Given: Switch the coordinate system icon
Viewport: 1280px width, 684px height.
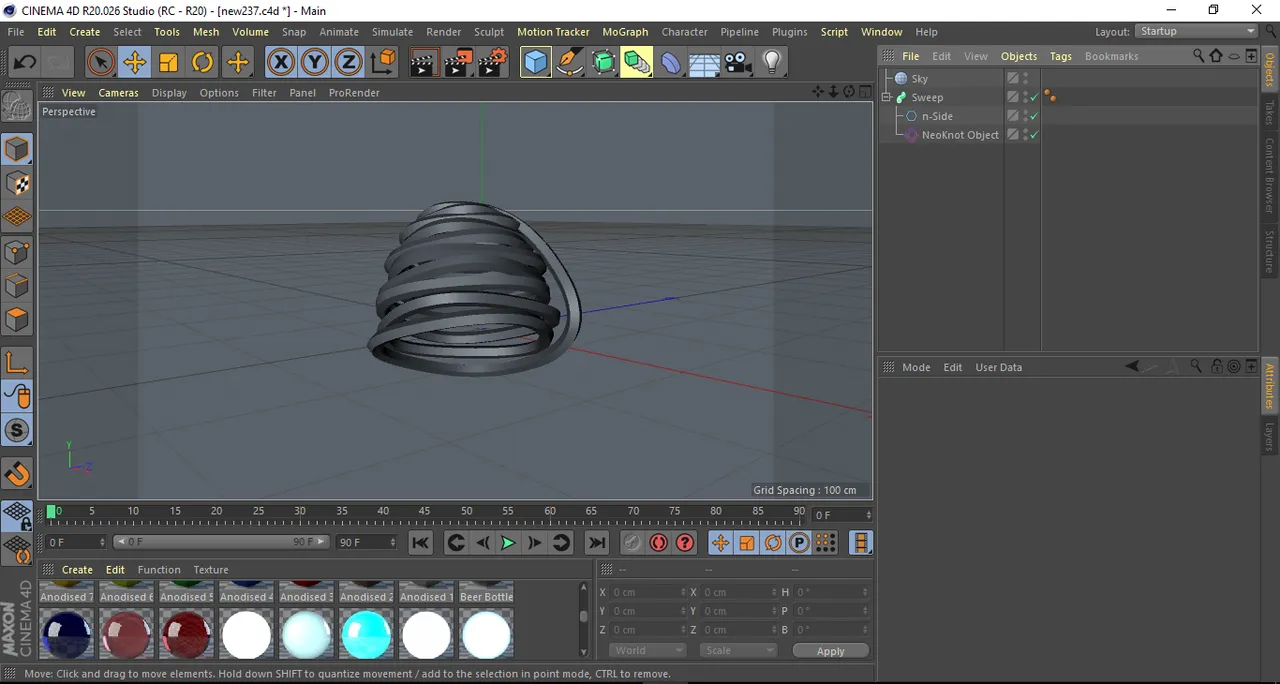Looking at the screenshot, I should 383,63.
